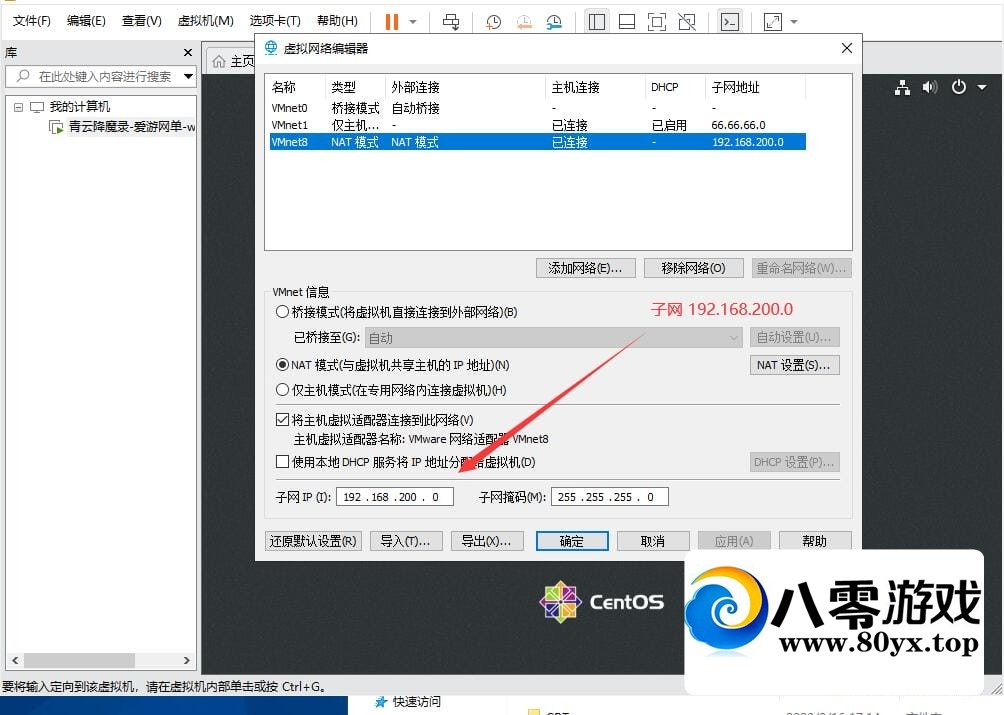The width and height of the screenshot is (1004, 715).
Task: Select 我的计算机 in the library tree
Action: tap(79, 107)
